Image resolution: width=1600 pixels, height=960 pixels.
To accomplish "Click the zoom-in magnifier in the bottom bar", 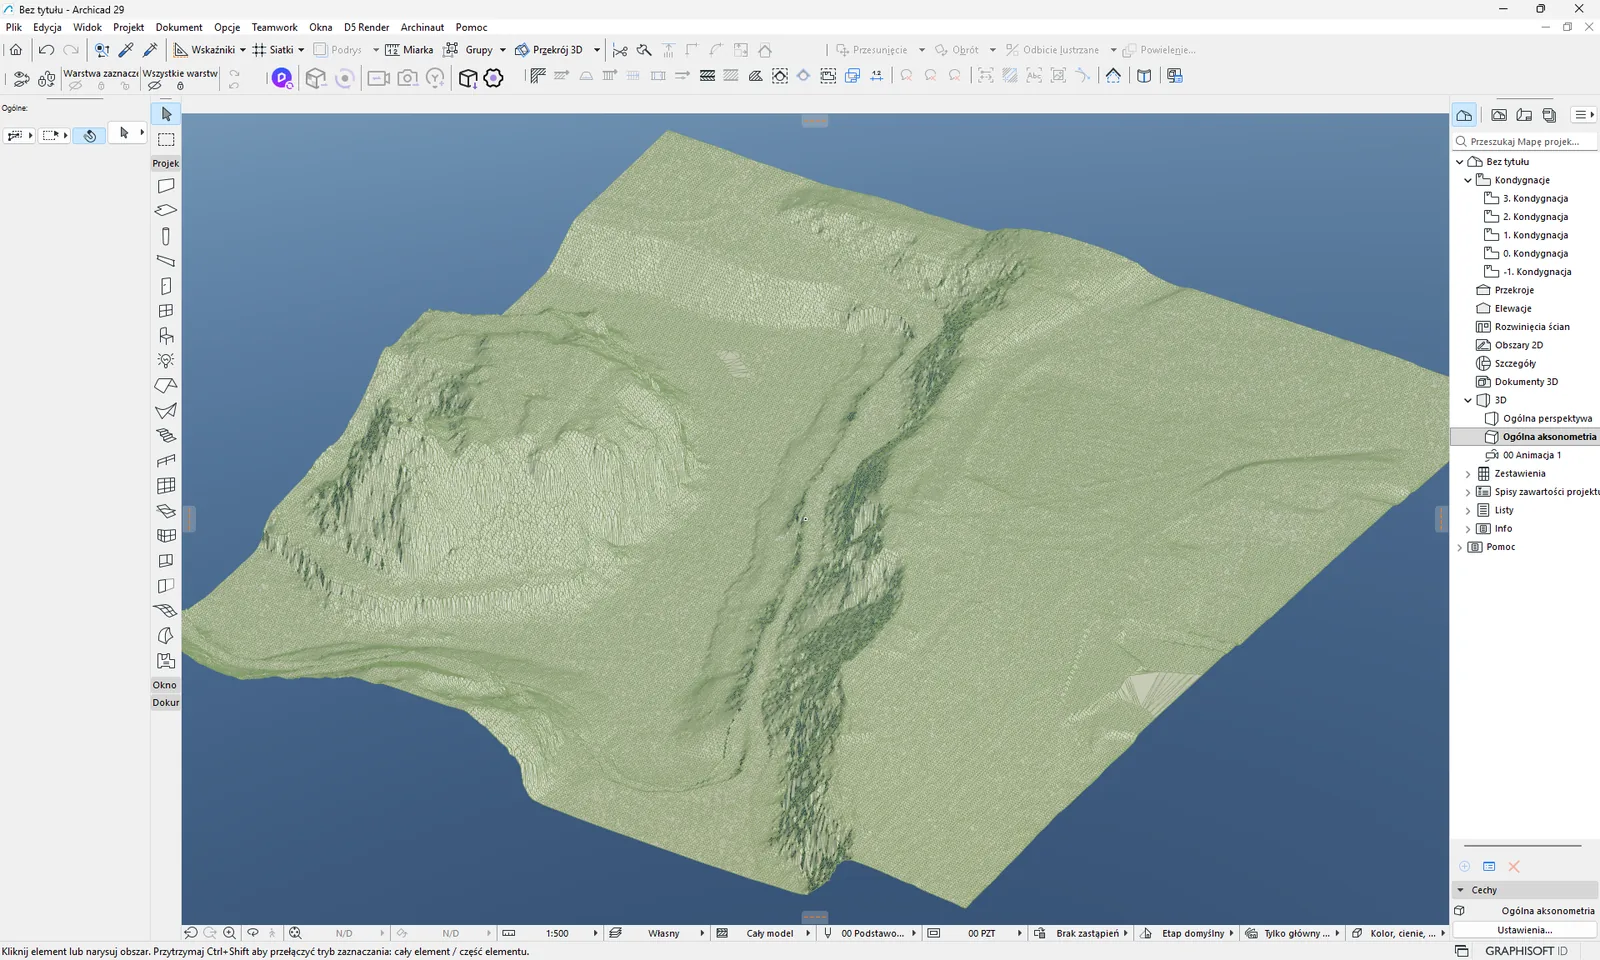I will coord(229,933).
